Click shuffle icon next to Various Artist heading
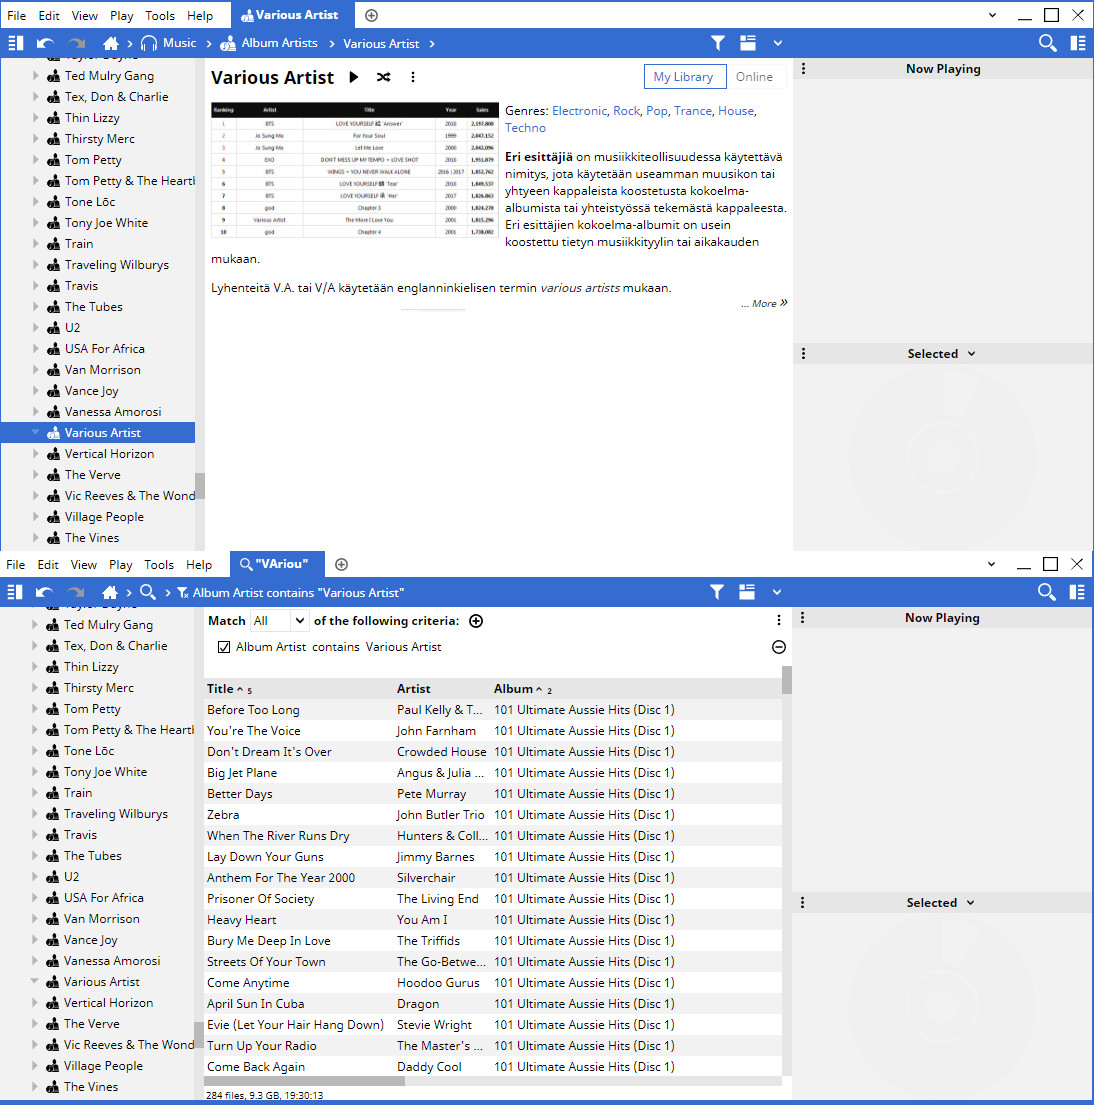Screen dimensions: 1095x1105 [x=383, y=77]
